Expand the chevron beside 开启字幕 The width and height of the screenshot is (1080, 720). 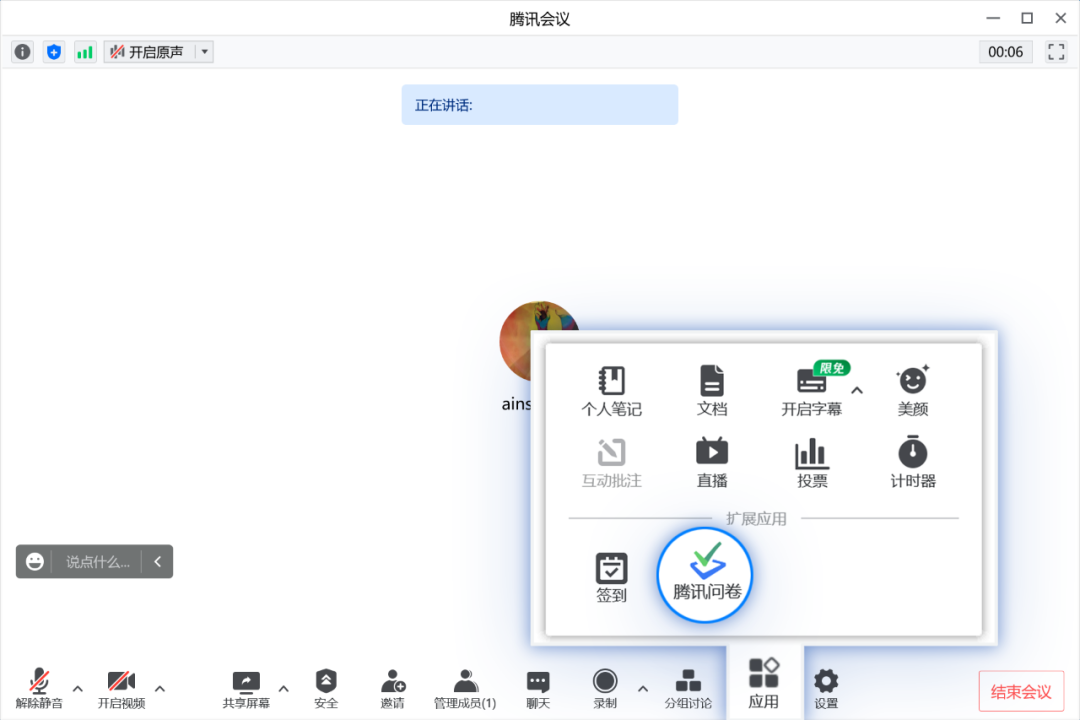(857, 390)
